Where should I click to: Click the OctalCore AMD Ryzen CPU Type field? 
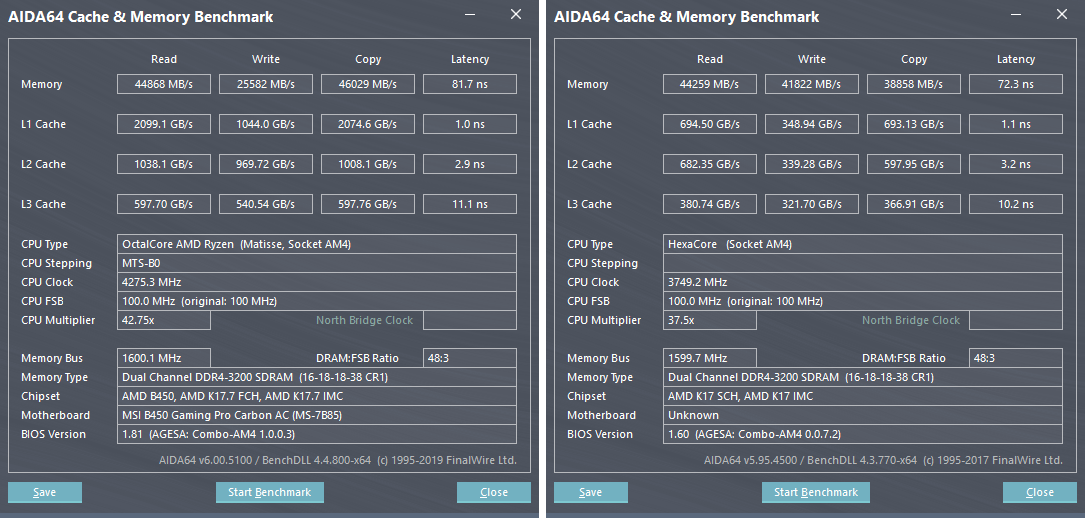pos(317,244)
